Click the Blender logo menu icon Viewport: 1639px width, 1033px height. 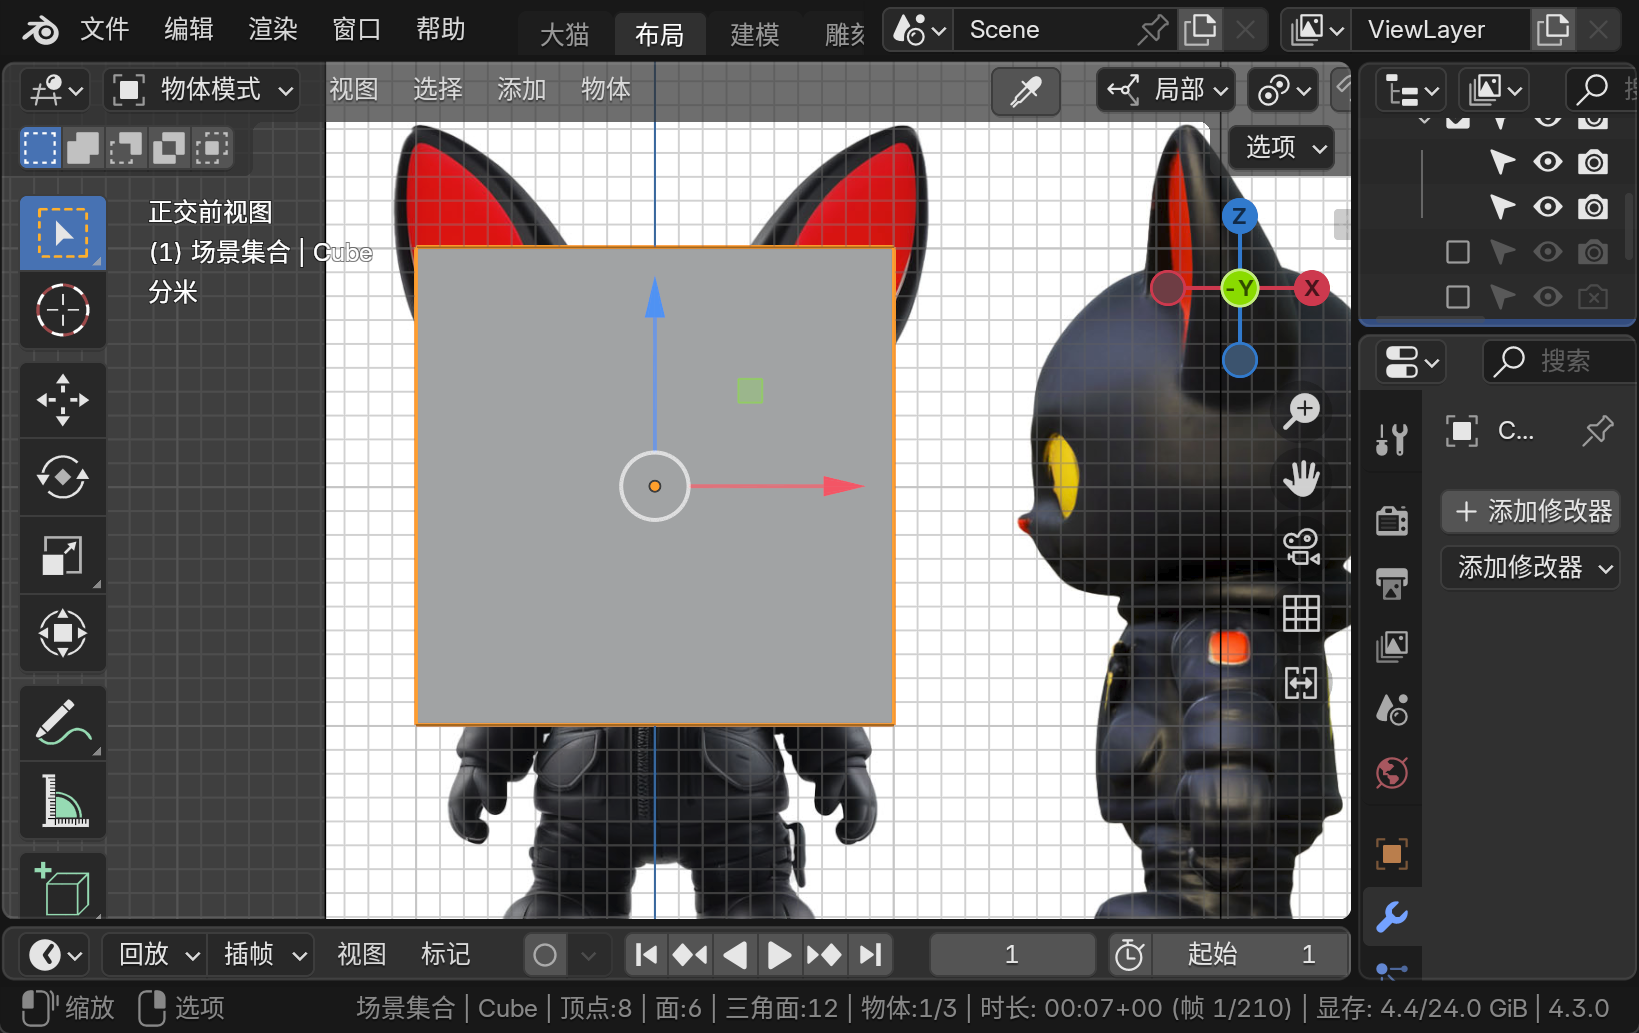pyautogui.click(x=40, y=30)
